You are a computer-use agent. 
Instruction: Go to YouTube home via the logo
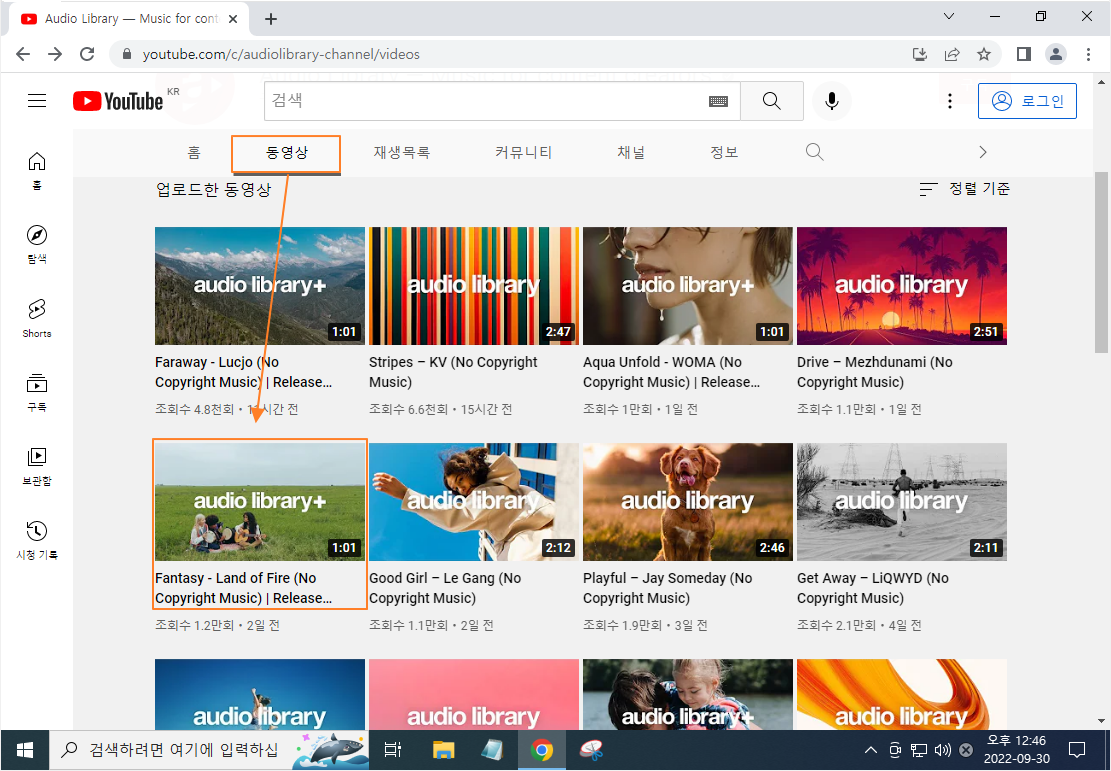click(x=118, y=101)
